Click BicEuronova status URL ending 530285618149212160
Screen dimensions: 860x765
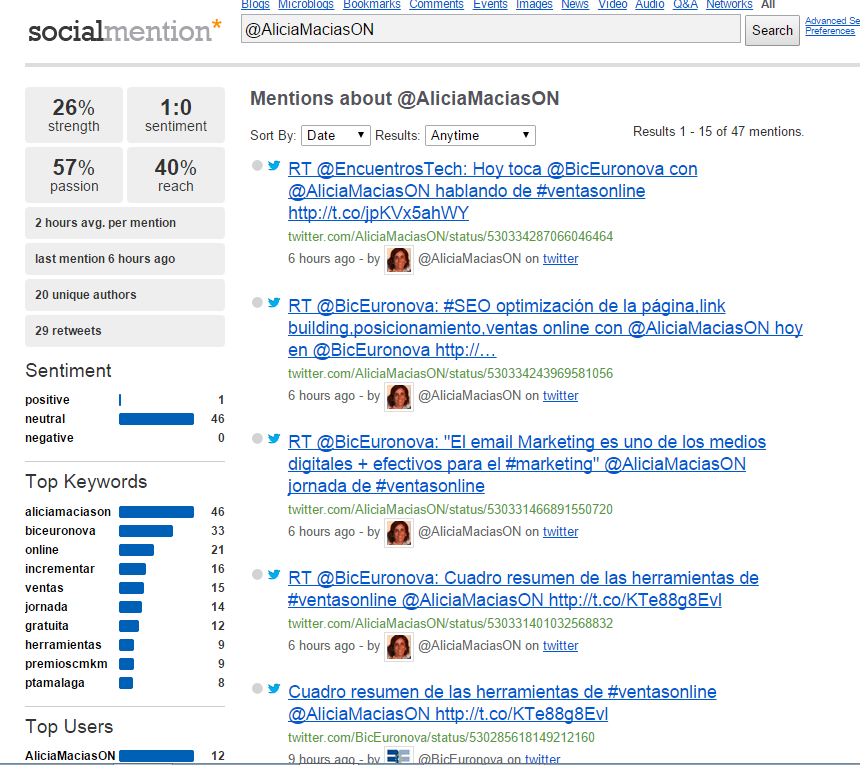pyautogui.click(x=441, y=738)
